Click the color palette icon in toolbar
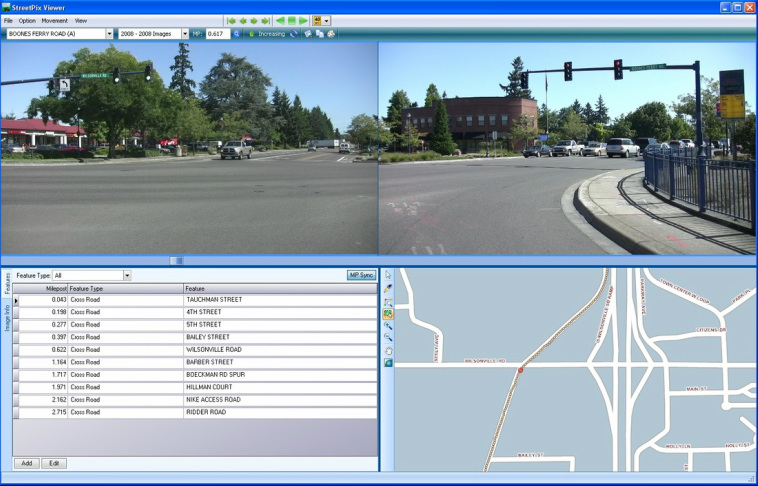The image size is (758, 486). click(331, 34)
